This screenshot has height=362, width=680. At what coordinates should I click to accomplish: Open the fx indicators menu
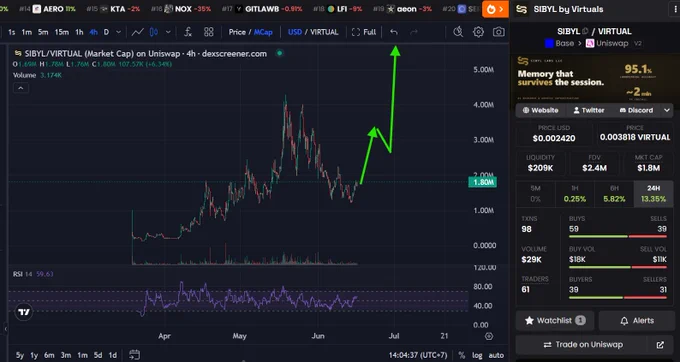188,32
